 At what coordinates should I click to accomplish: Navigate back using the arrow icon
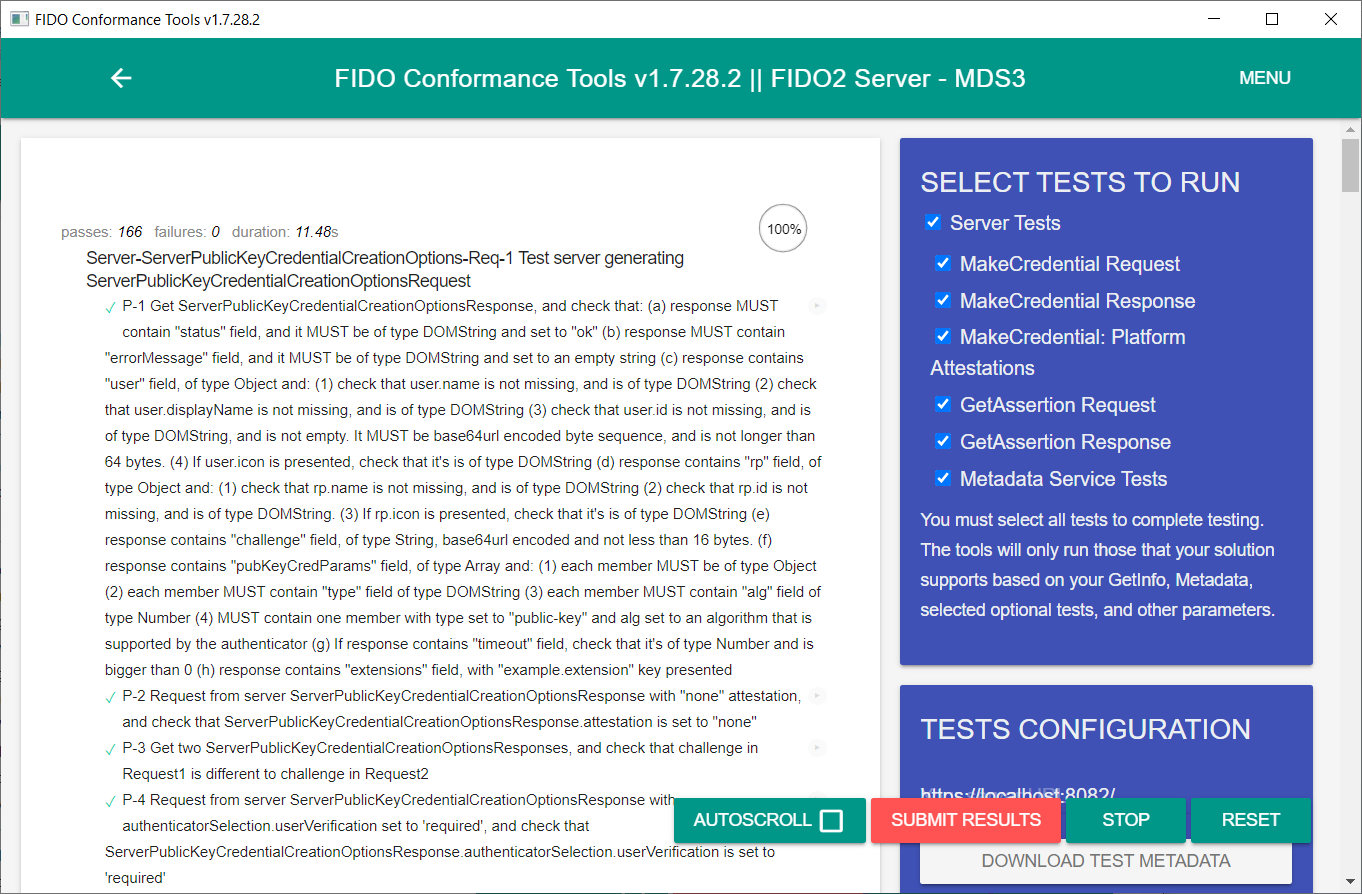pos(120,77)
